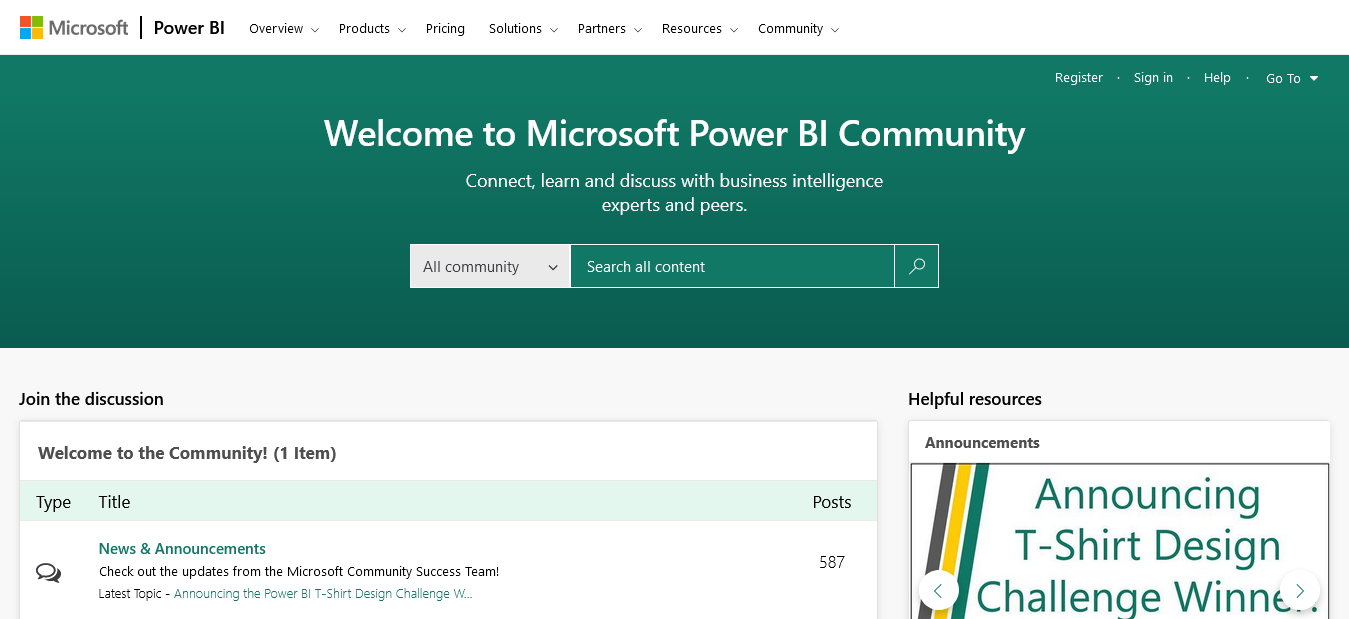Open latest topic about T-Shirt Design Challenge
The height and width of the screenshot is (619, 1349).
point(323,594)
